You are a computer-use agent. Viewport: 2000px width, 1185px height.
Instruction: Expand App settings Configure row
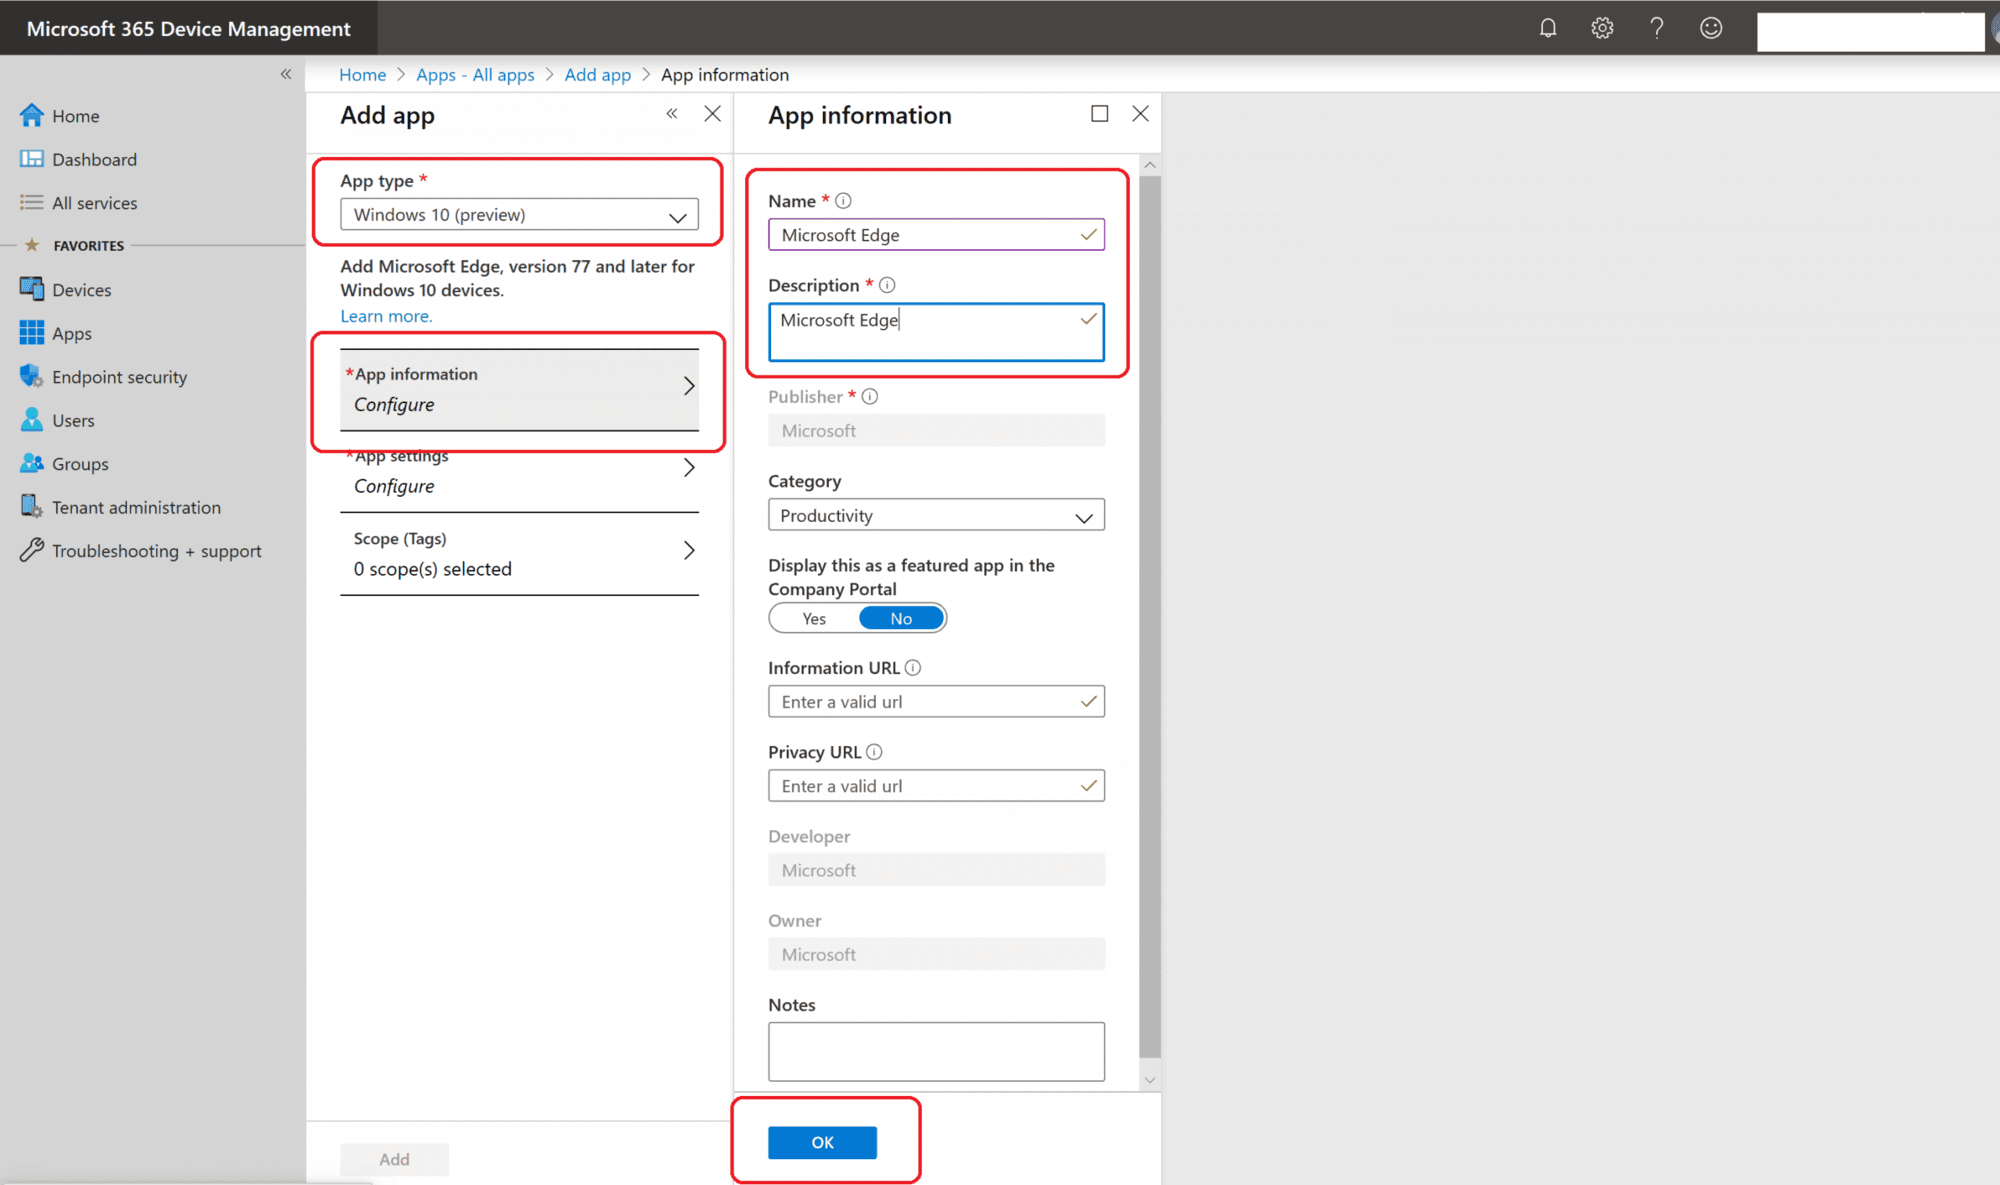click(519, 472)
